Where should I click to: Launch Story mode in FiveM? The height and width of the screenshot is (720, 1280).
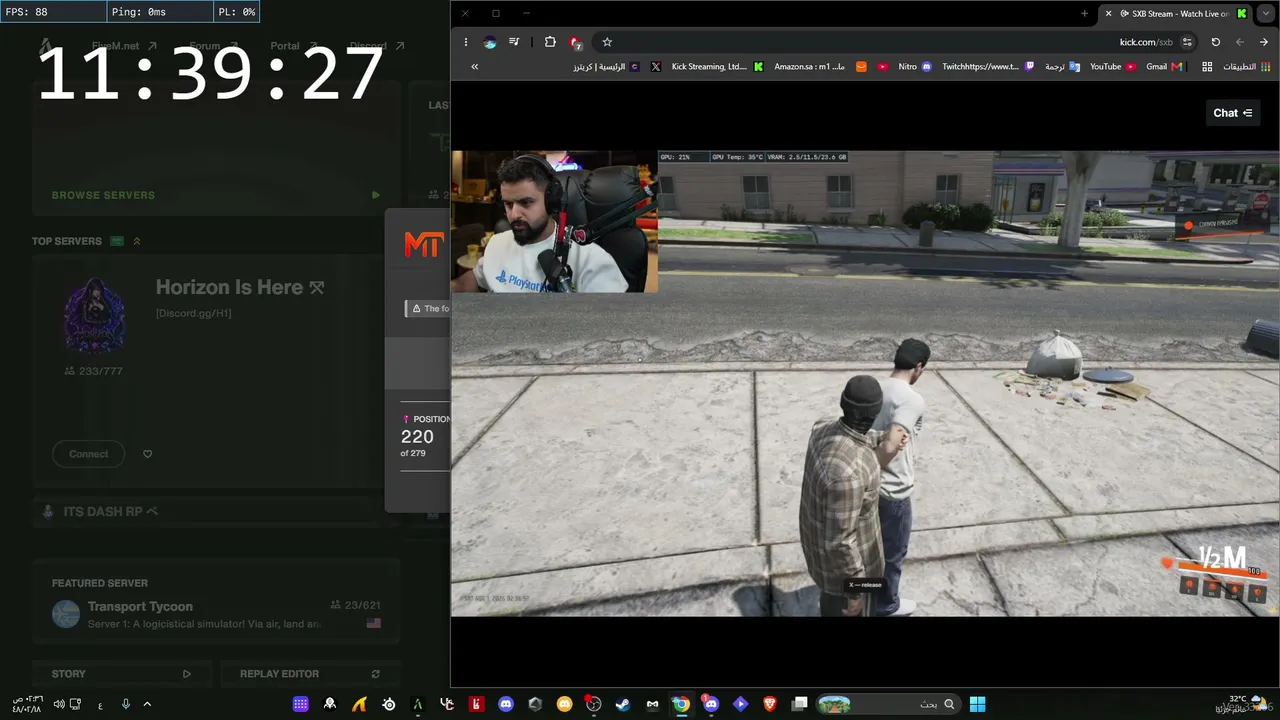pos(122,674)
